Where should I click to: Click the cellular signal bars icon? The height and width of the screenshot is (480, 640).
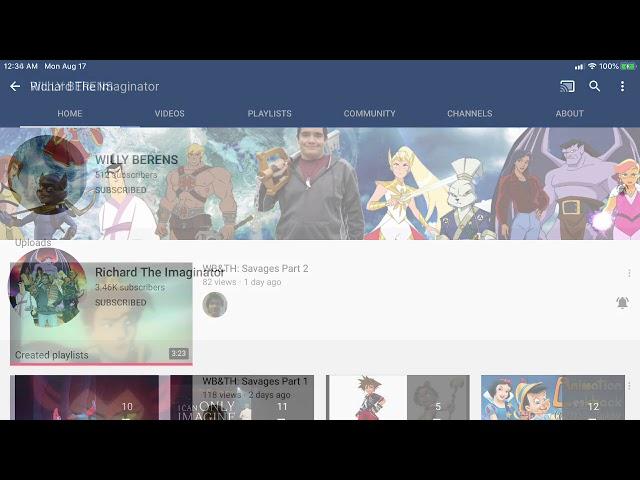pyautogui.click(x=579, y=67)
